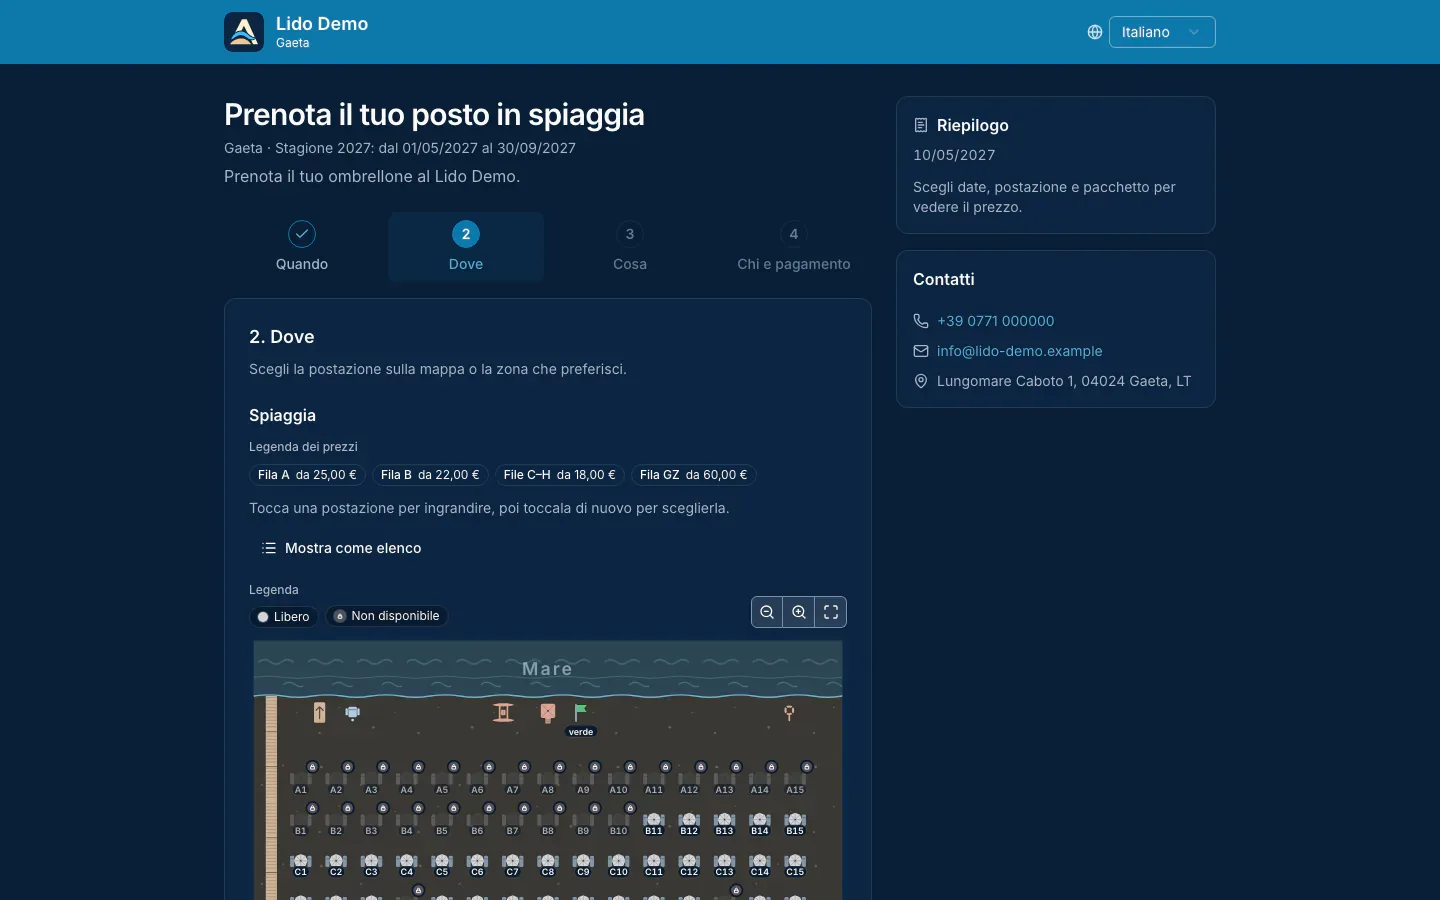Click the globe language icon
This screenshot has height=900, width=1440.
coord(1095,32)
